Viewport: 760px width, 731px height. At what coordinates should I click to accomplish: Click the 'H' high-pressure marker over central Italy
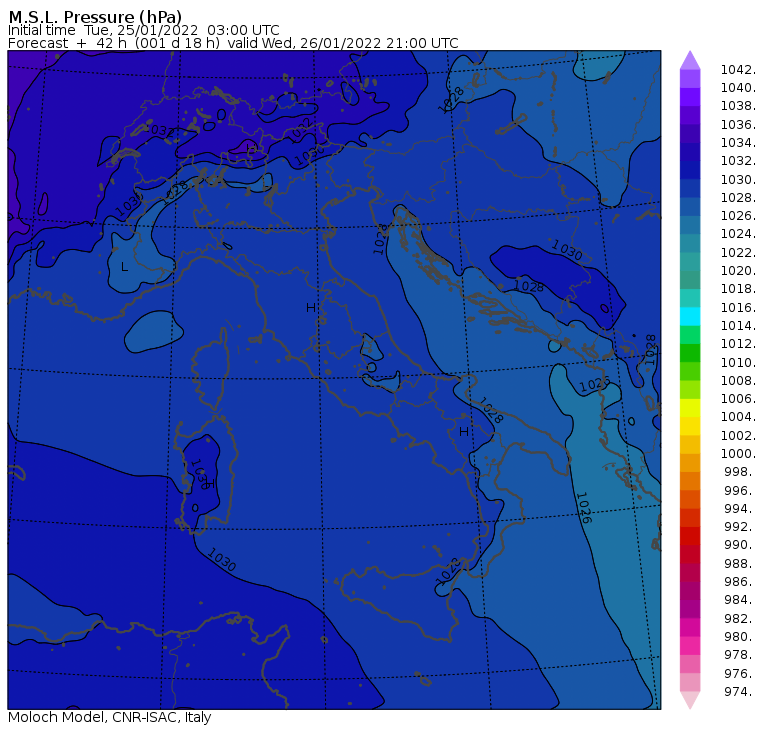click(x=311, y=308)
